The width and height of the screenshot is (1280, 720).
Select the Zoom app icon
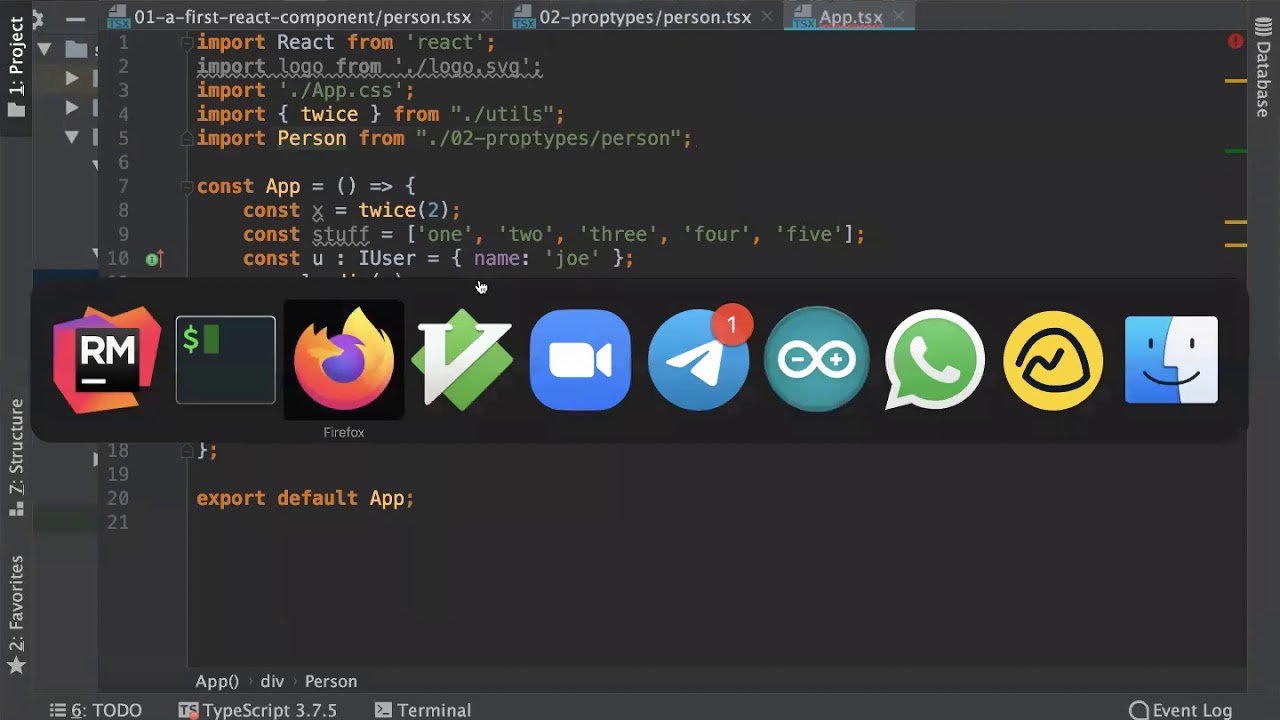(580, 360)
